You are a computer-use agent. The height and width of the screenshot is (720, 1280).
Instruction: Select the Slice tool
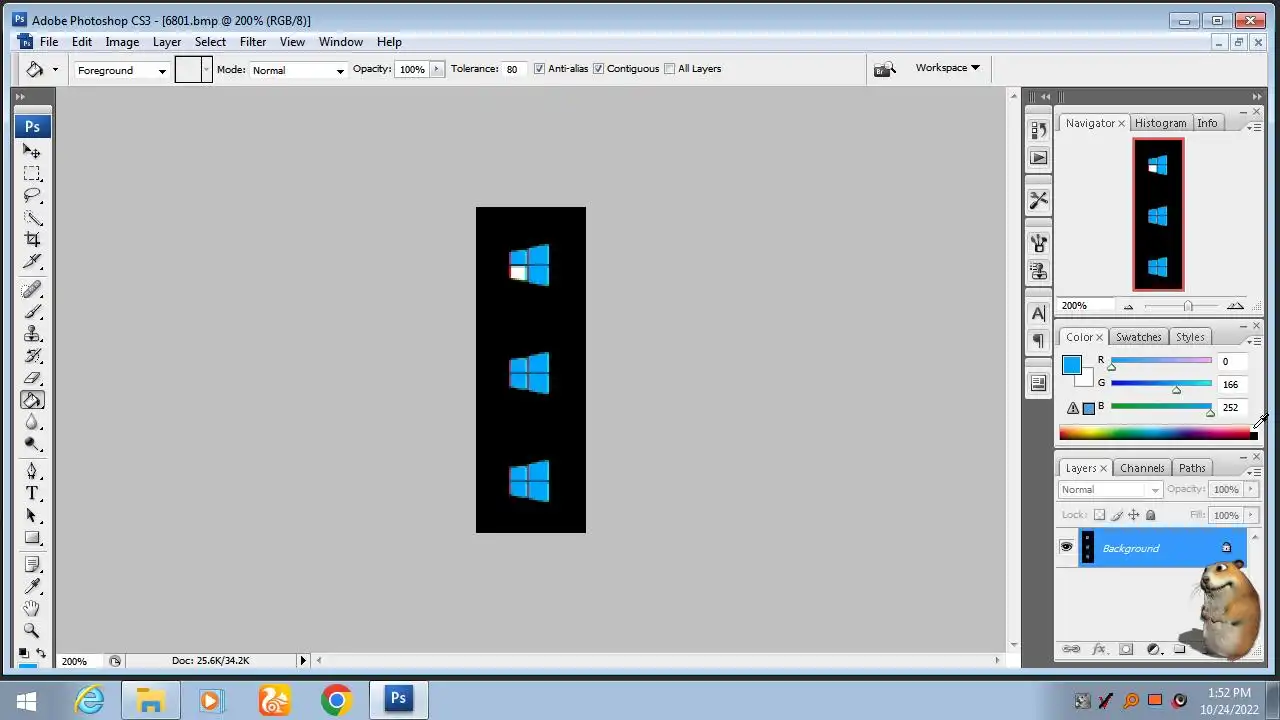coord(32,262)
